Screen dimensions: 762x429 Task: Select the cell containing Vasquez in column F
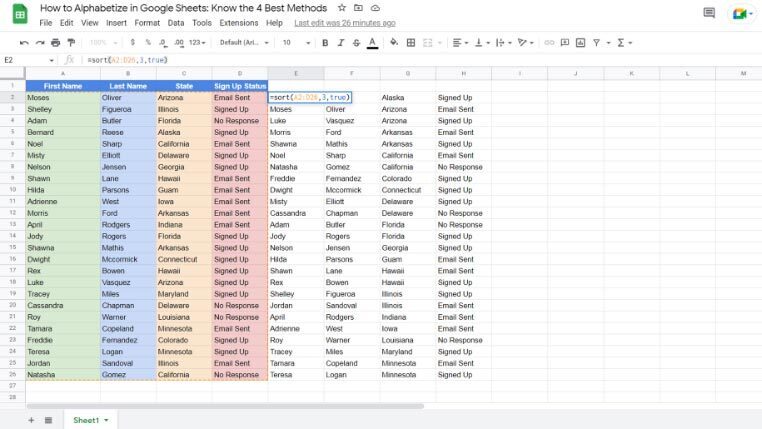click(x=352, y=120)
